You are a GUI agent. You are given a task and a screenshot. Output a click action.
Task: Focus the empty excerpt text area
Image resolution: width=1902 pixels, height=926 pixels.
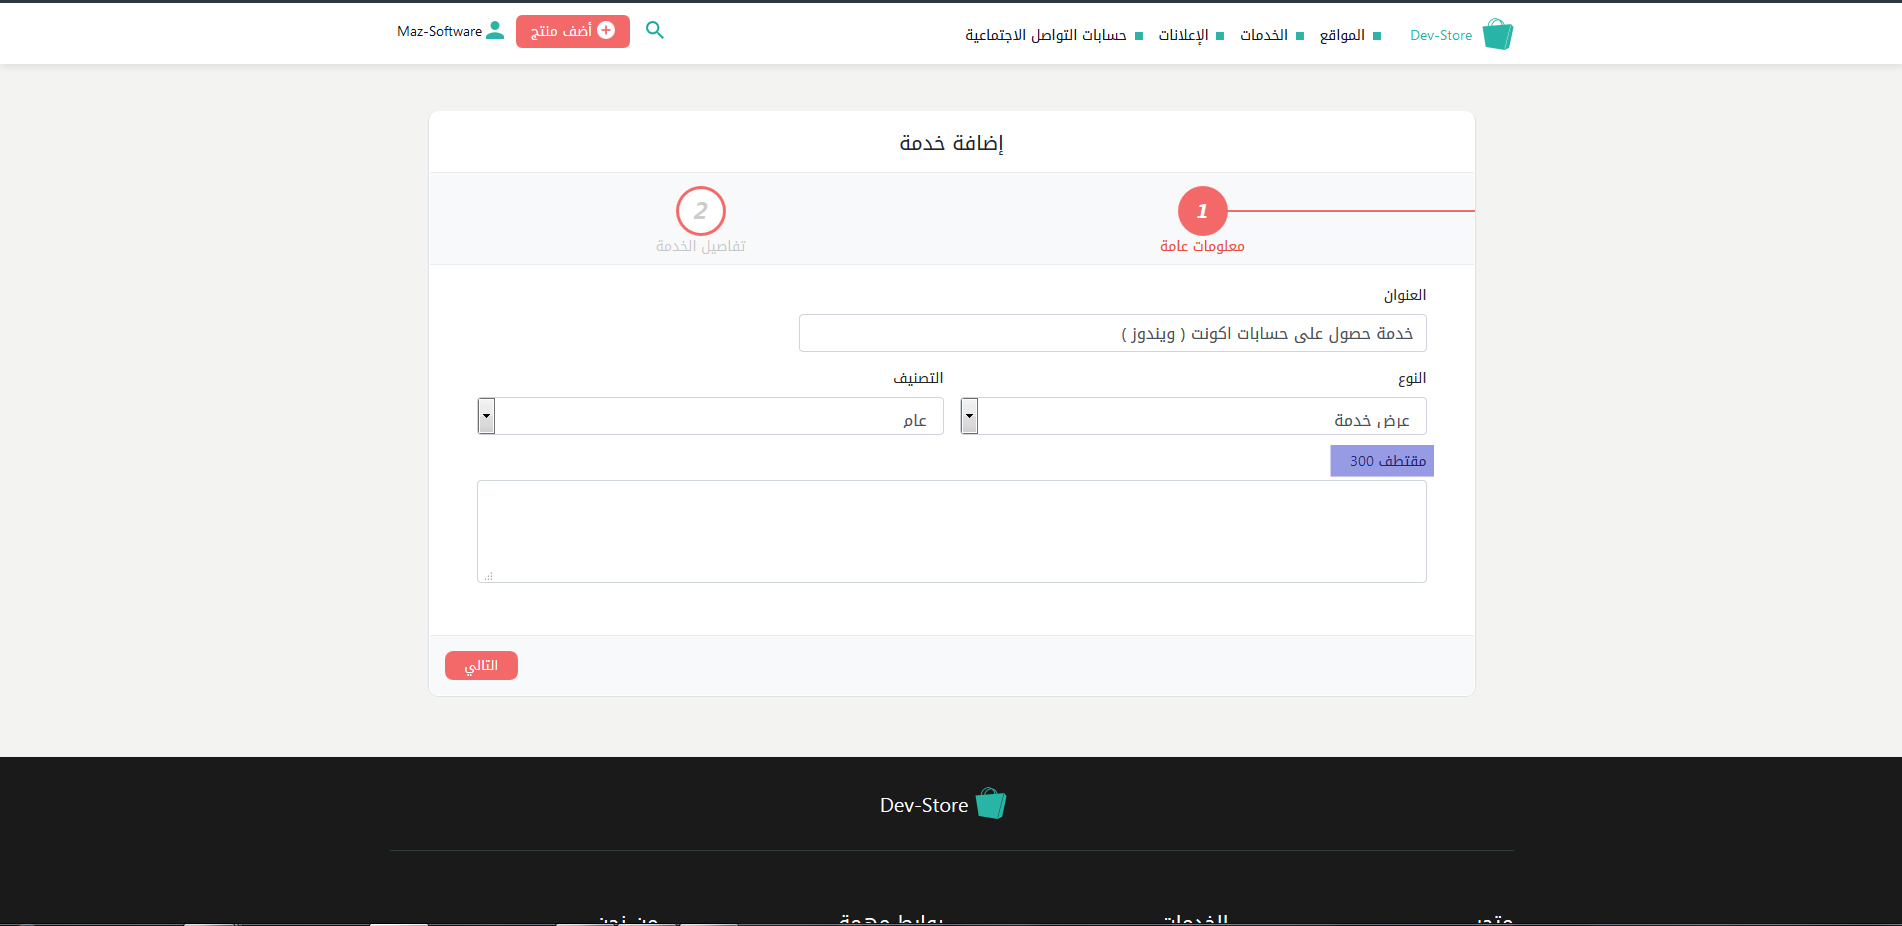(951, 531)
